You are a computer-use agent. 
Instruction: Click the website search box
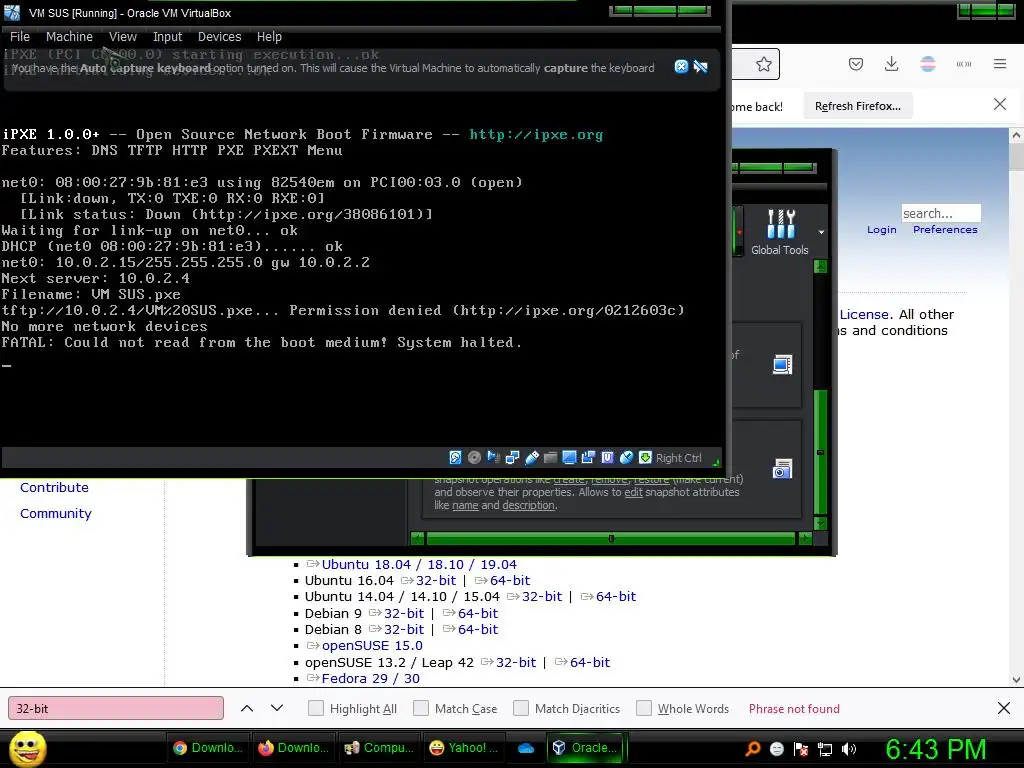coord(940,214)
